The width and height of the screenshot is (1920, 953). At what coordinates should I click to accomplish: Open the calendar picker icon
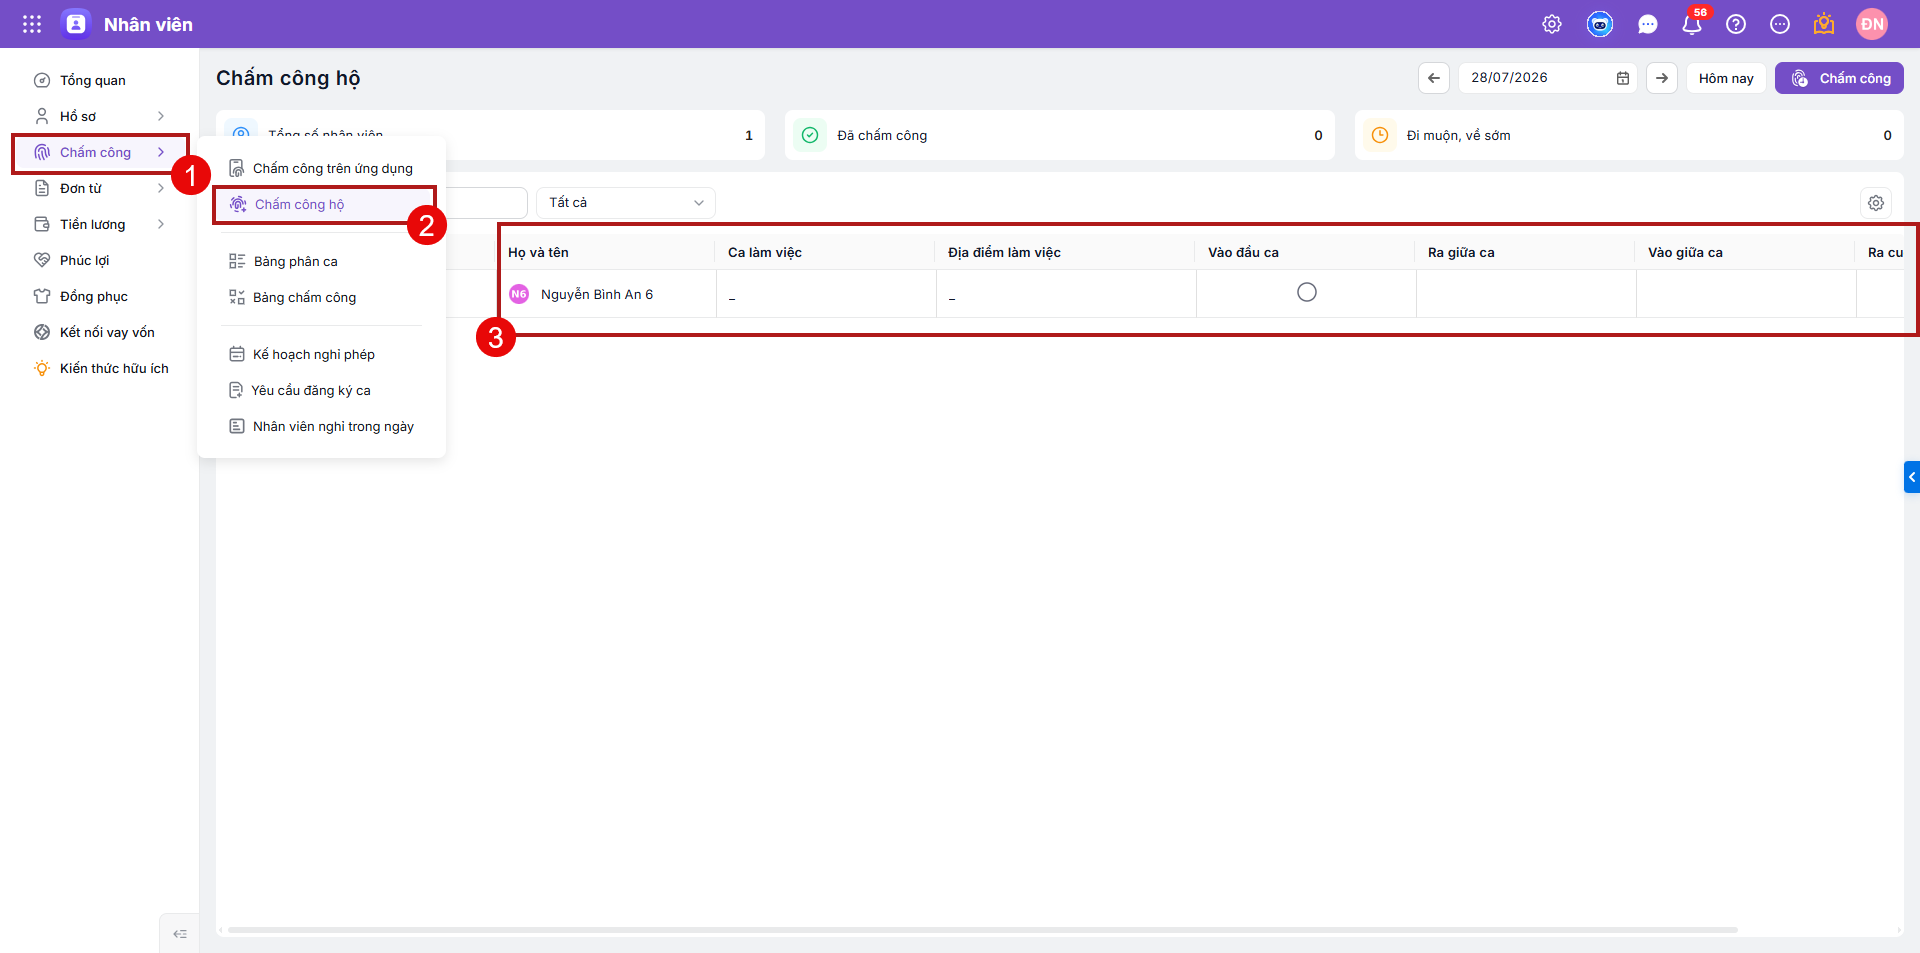click(x=1623, y=78)
